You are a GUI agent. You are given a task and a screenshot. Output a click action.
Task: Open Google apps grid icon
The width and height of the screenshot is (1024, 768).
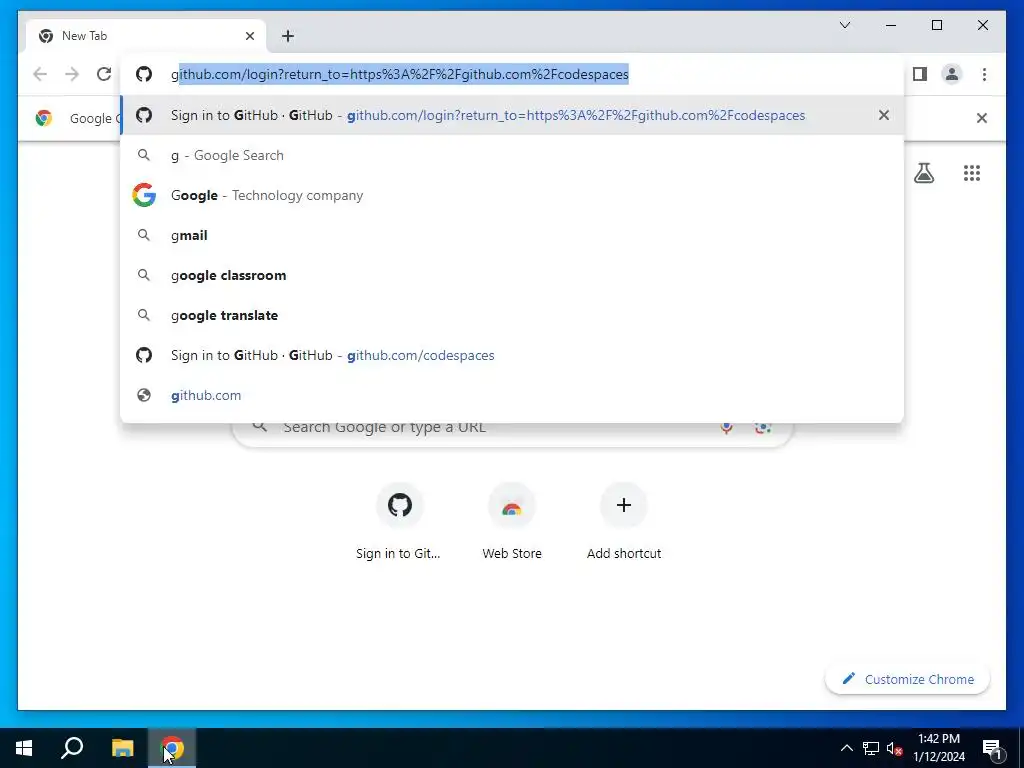click(x=972, y=173)
